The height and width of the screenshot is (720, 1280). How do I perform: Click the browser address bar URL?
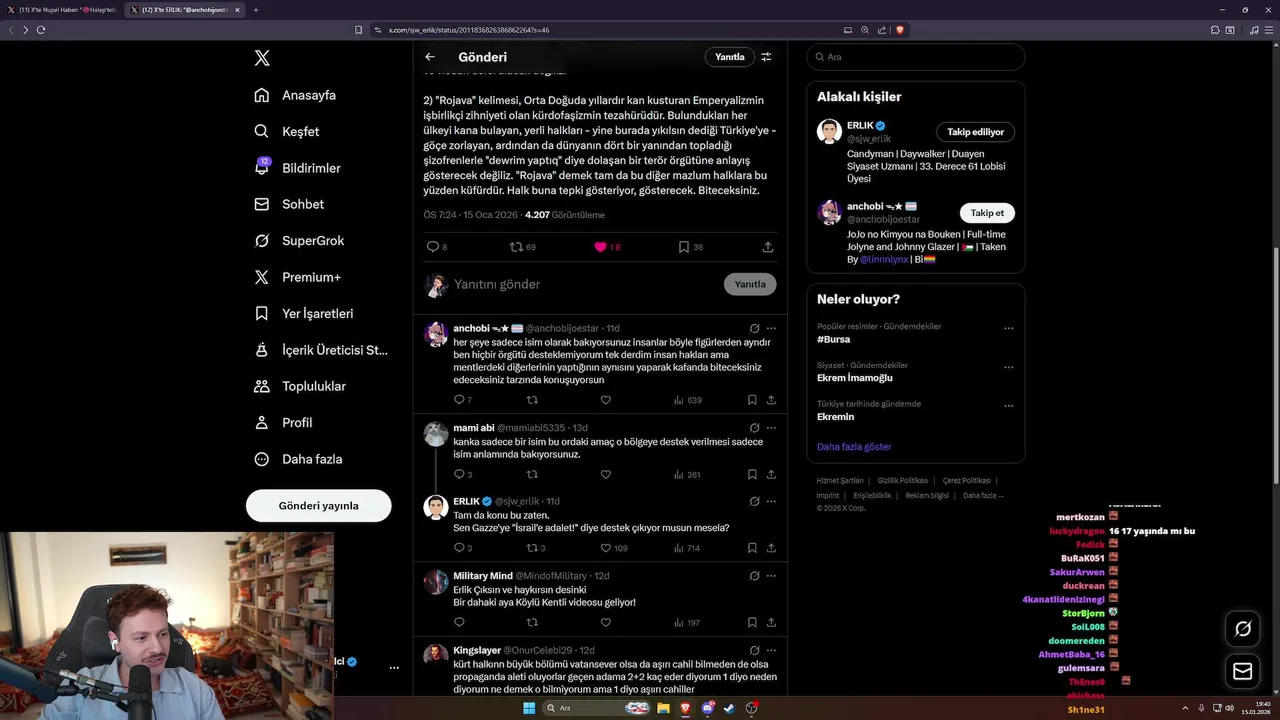(469, 30)
